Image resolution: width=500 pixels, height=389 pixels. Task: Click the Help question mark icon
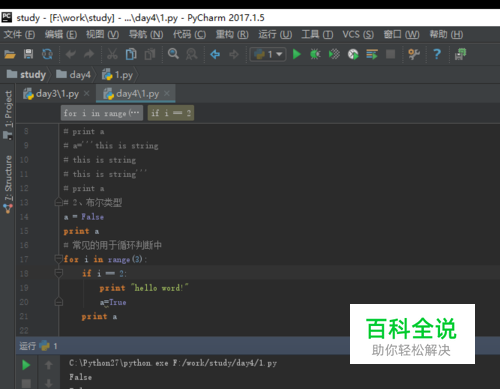[x=437, y=54]
